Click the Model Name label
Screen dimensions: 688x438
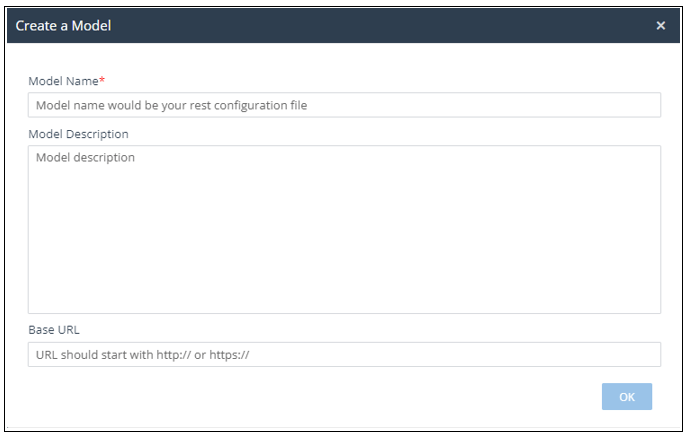(x=63, y=80)
